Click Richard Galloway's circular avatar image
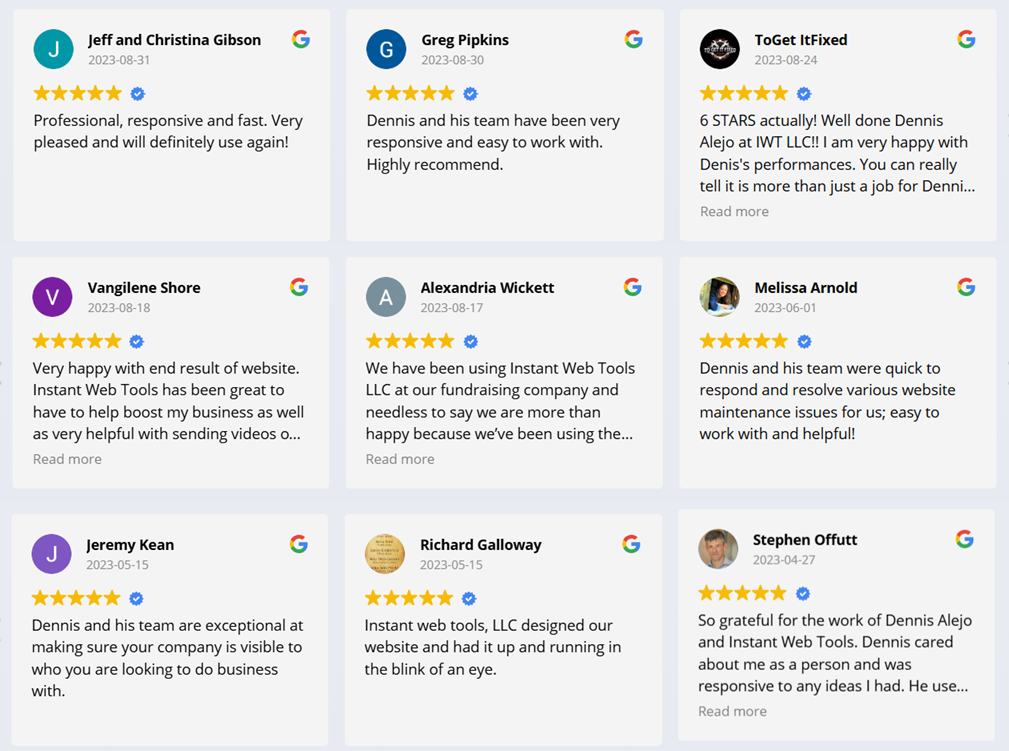This screenshot has height=751, width=1009. pyautogui.click(x=385, y=553)
